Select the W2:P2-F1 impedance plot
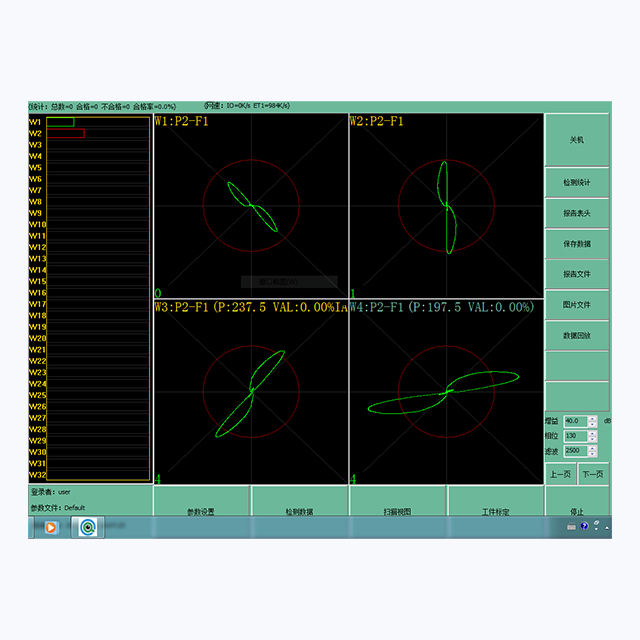This screenshot has height=640, width=640. pos(447,206)
